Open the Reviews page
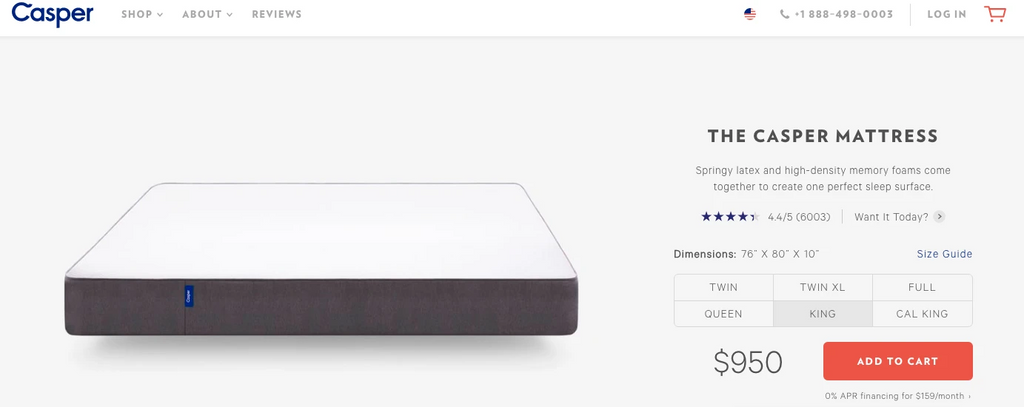 coord(277,14)
